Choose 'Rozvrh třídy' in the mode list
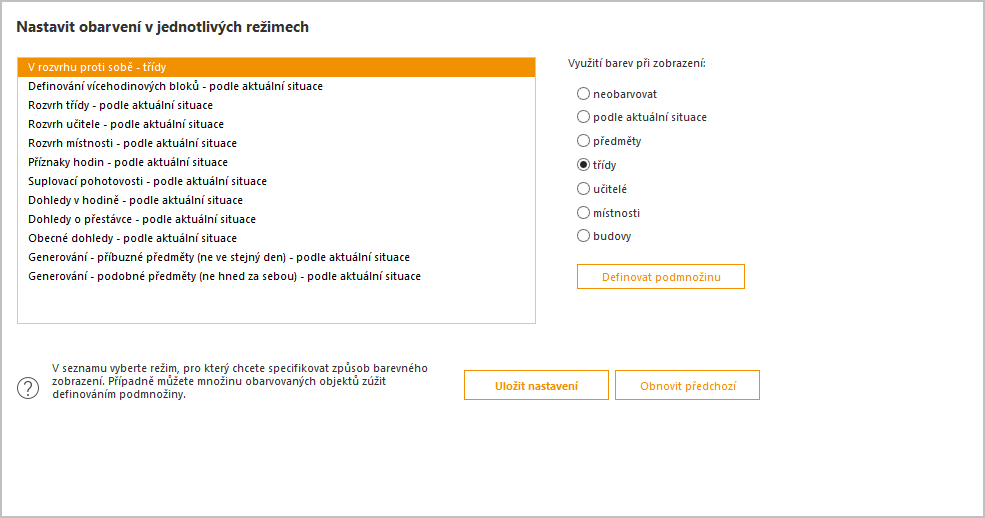 pos(276,105)
